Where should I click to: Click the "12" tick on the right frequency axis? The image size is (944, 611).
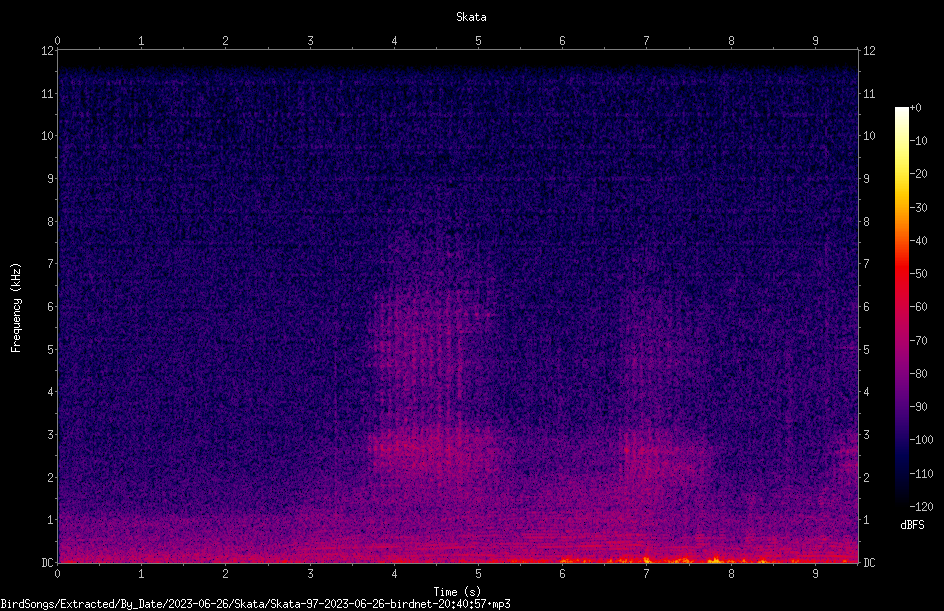(869, 51)
